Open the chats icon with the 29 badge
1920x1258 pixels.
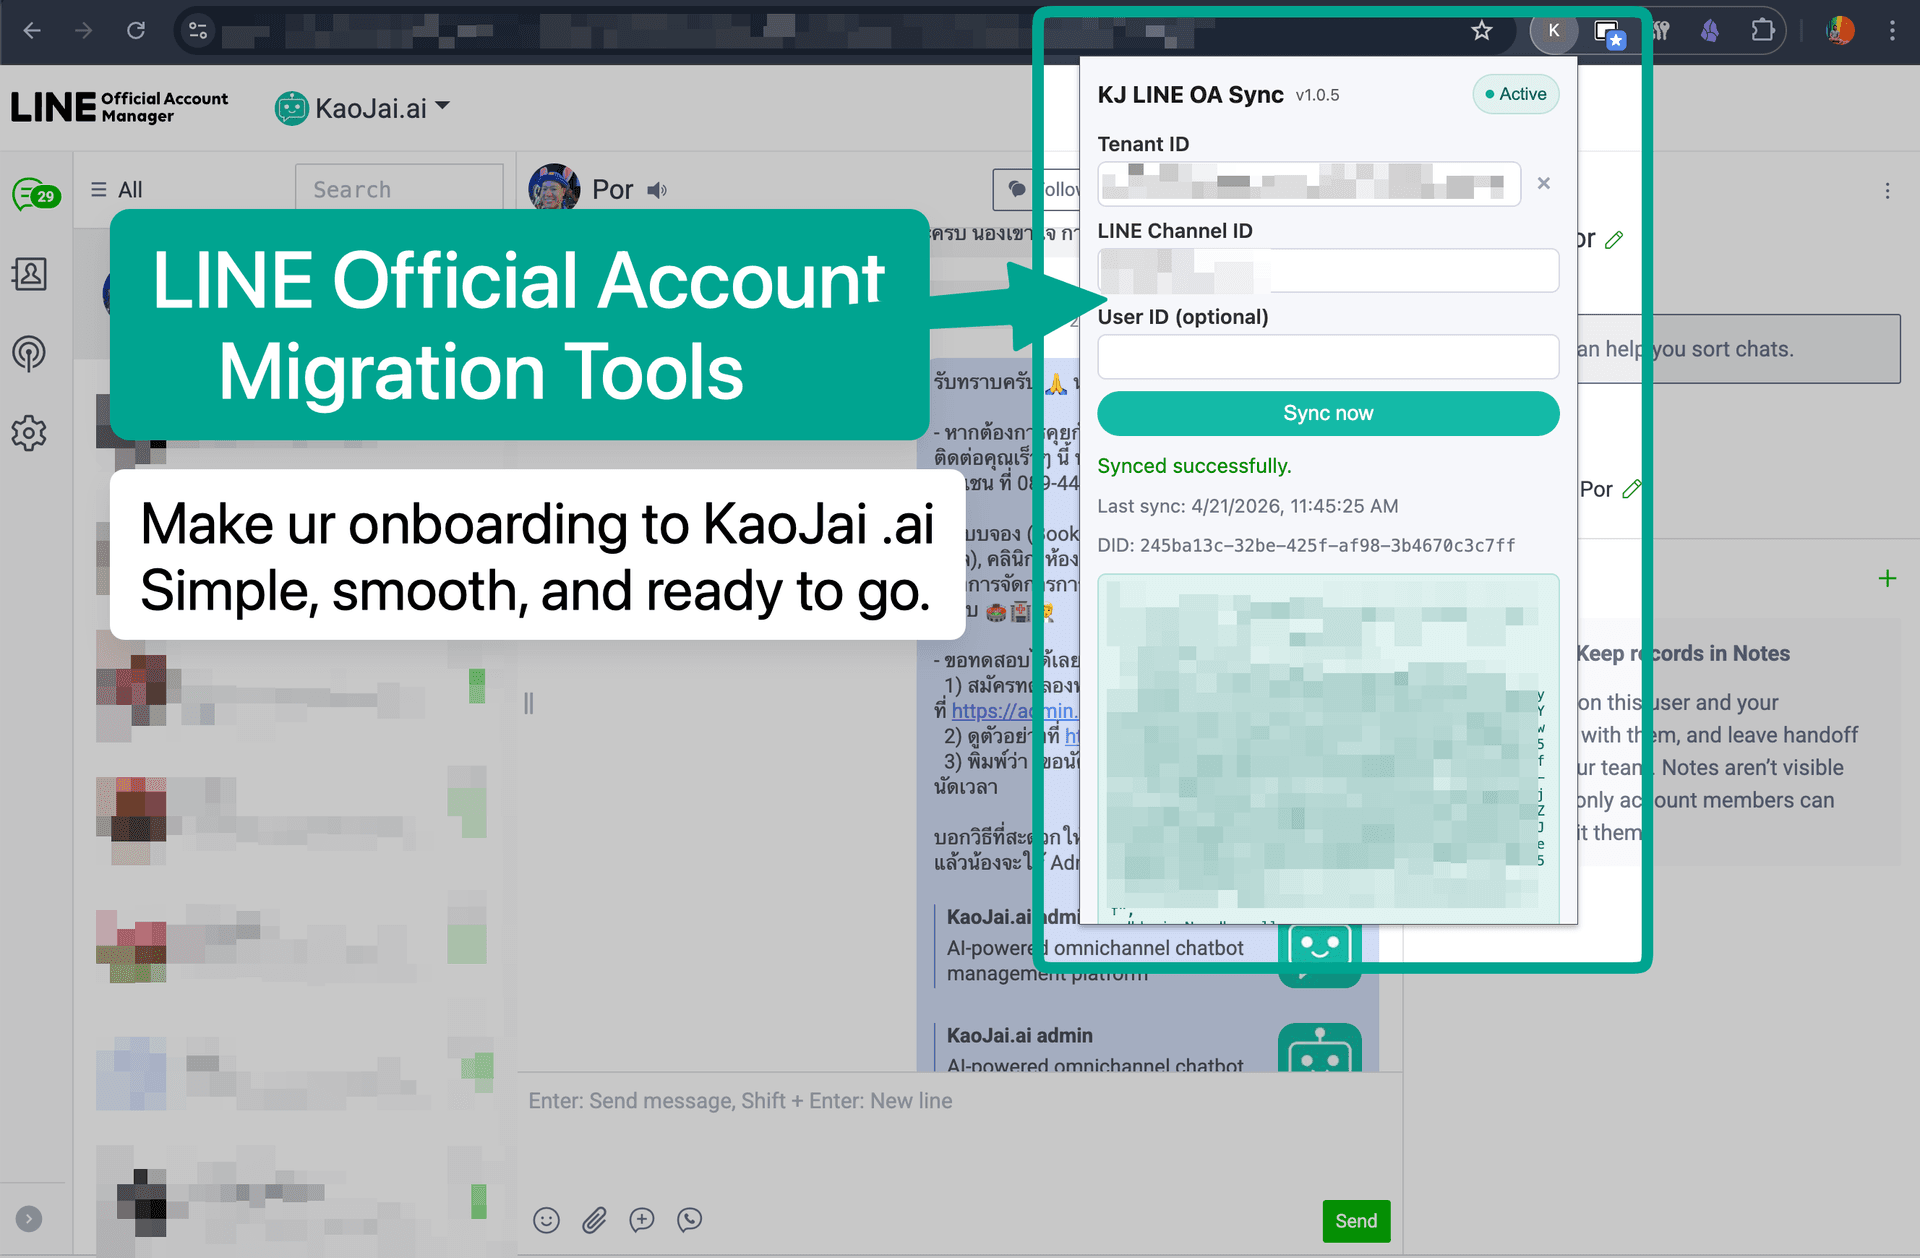tap(36, 194)
